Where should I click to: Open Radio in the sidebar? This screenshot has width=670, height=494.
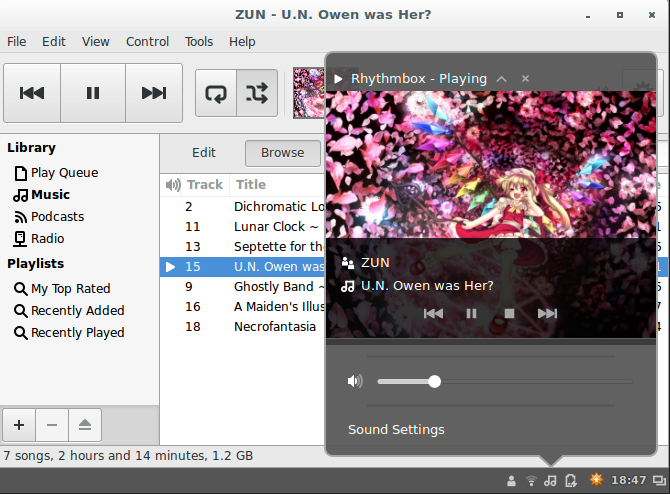[39, 238]
